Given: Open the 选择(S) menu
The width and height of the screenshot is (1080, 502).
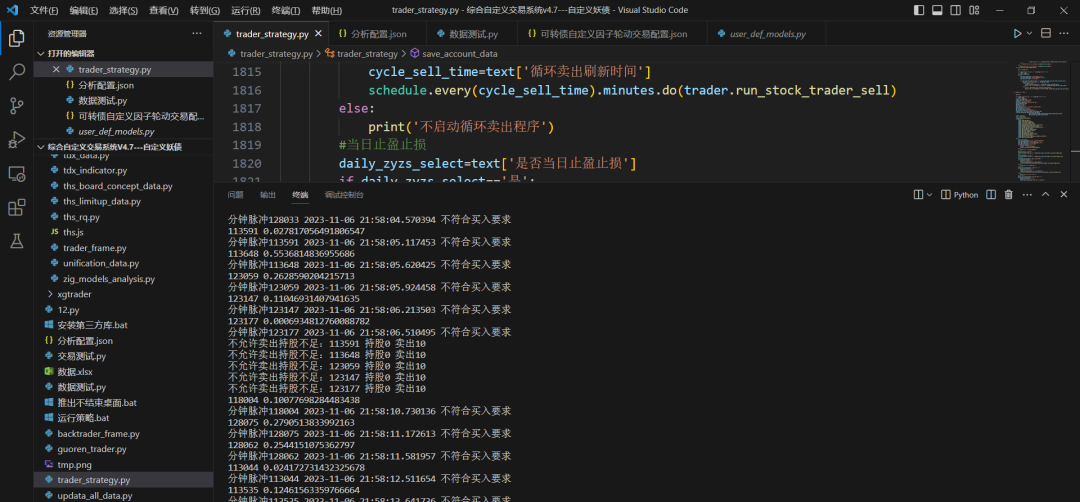Looking at the screenshot, I should (x=123, y=11).
